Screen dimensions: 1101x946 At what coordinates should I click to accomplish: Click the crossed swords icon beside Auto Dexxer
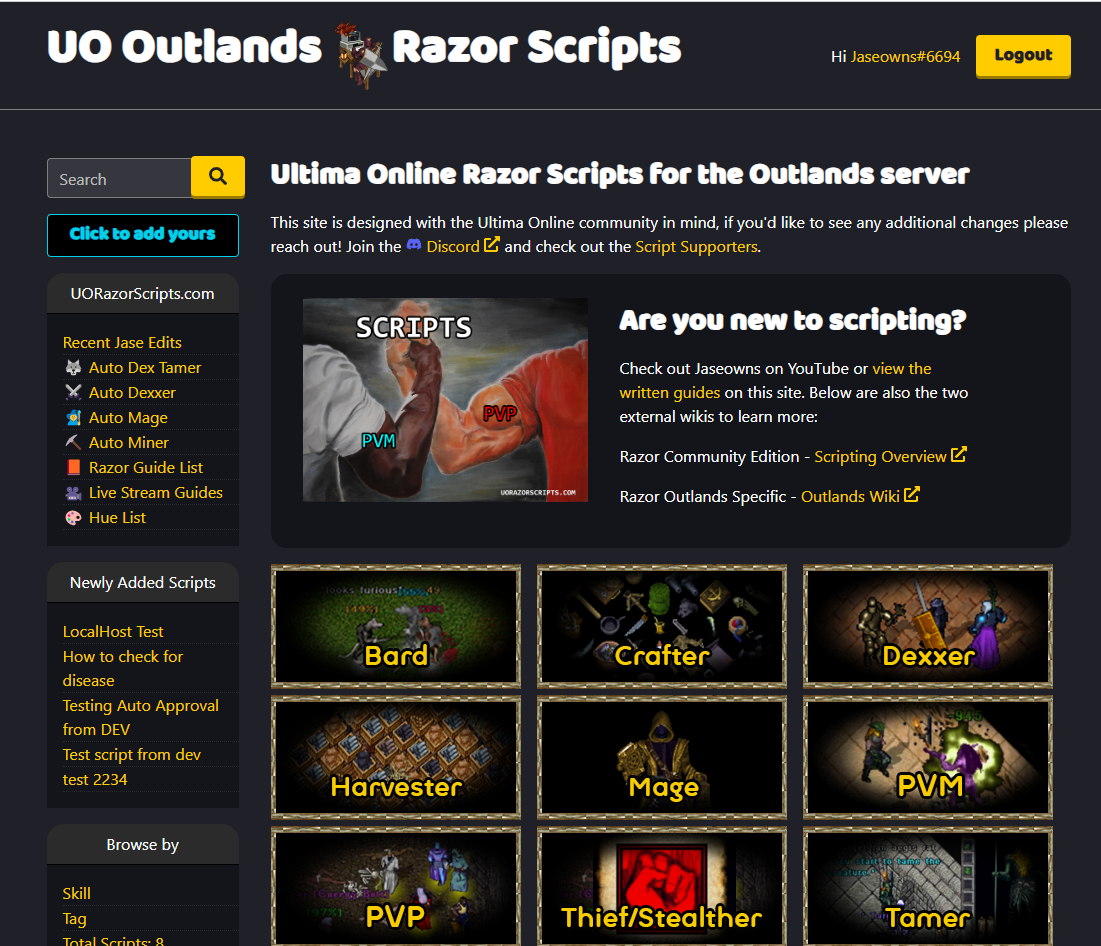73,393
